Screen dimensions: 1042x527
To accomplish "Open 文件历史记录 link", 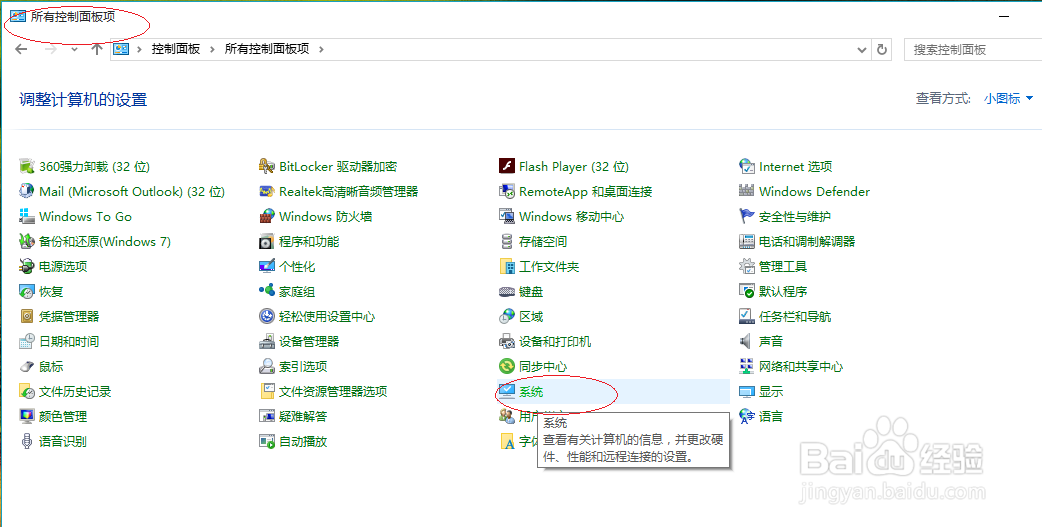I will 75,391.
